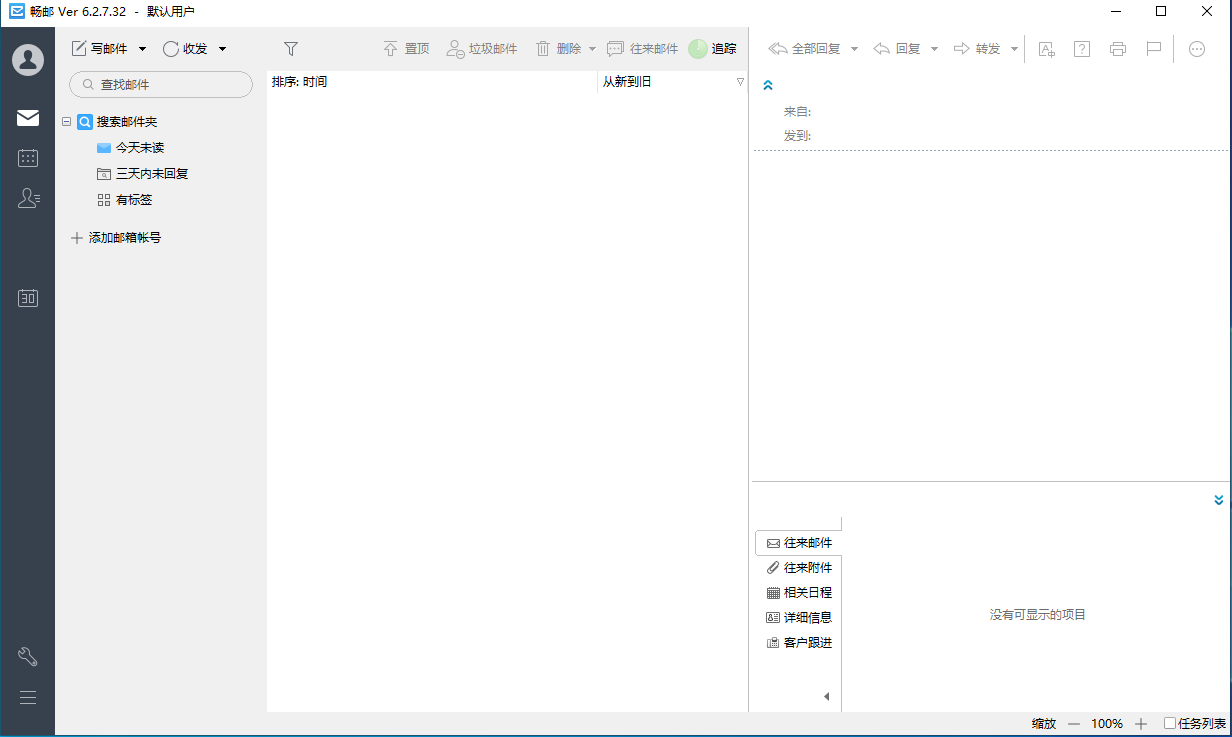Enable the 任务列表 checkbox

click(x=1170, y=723)
